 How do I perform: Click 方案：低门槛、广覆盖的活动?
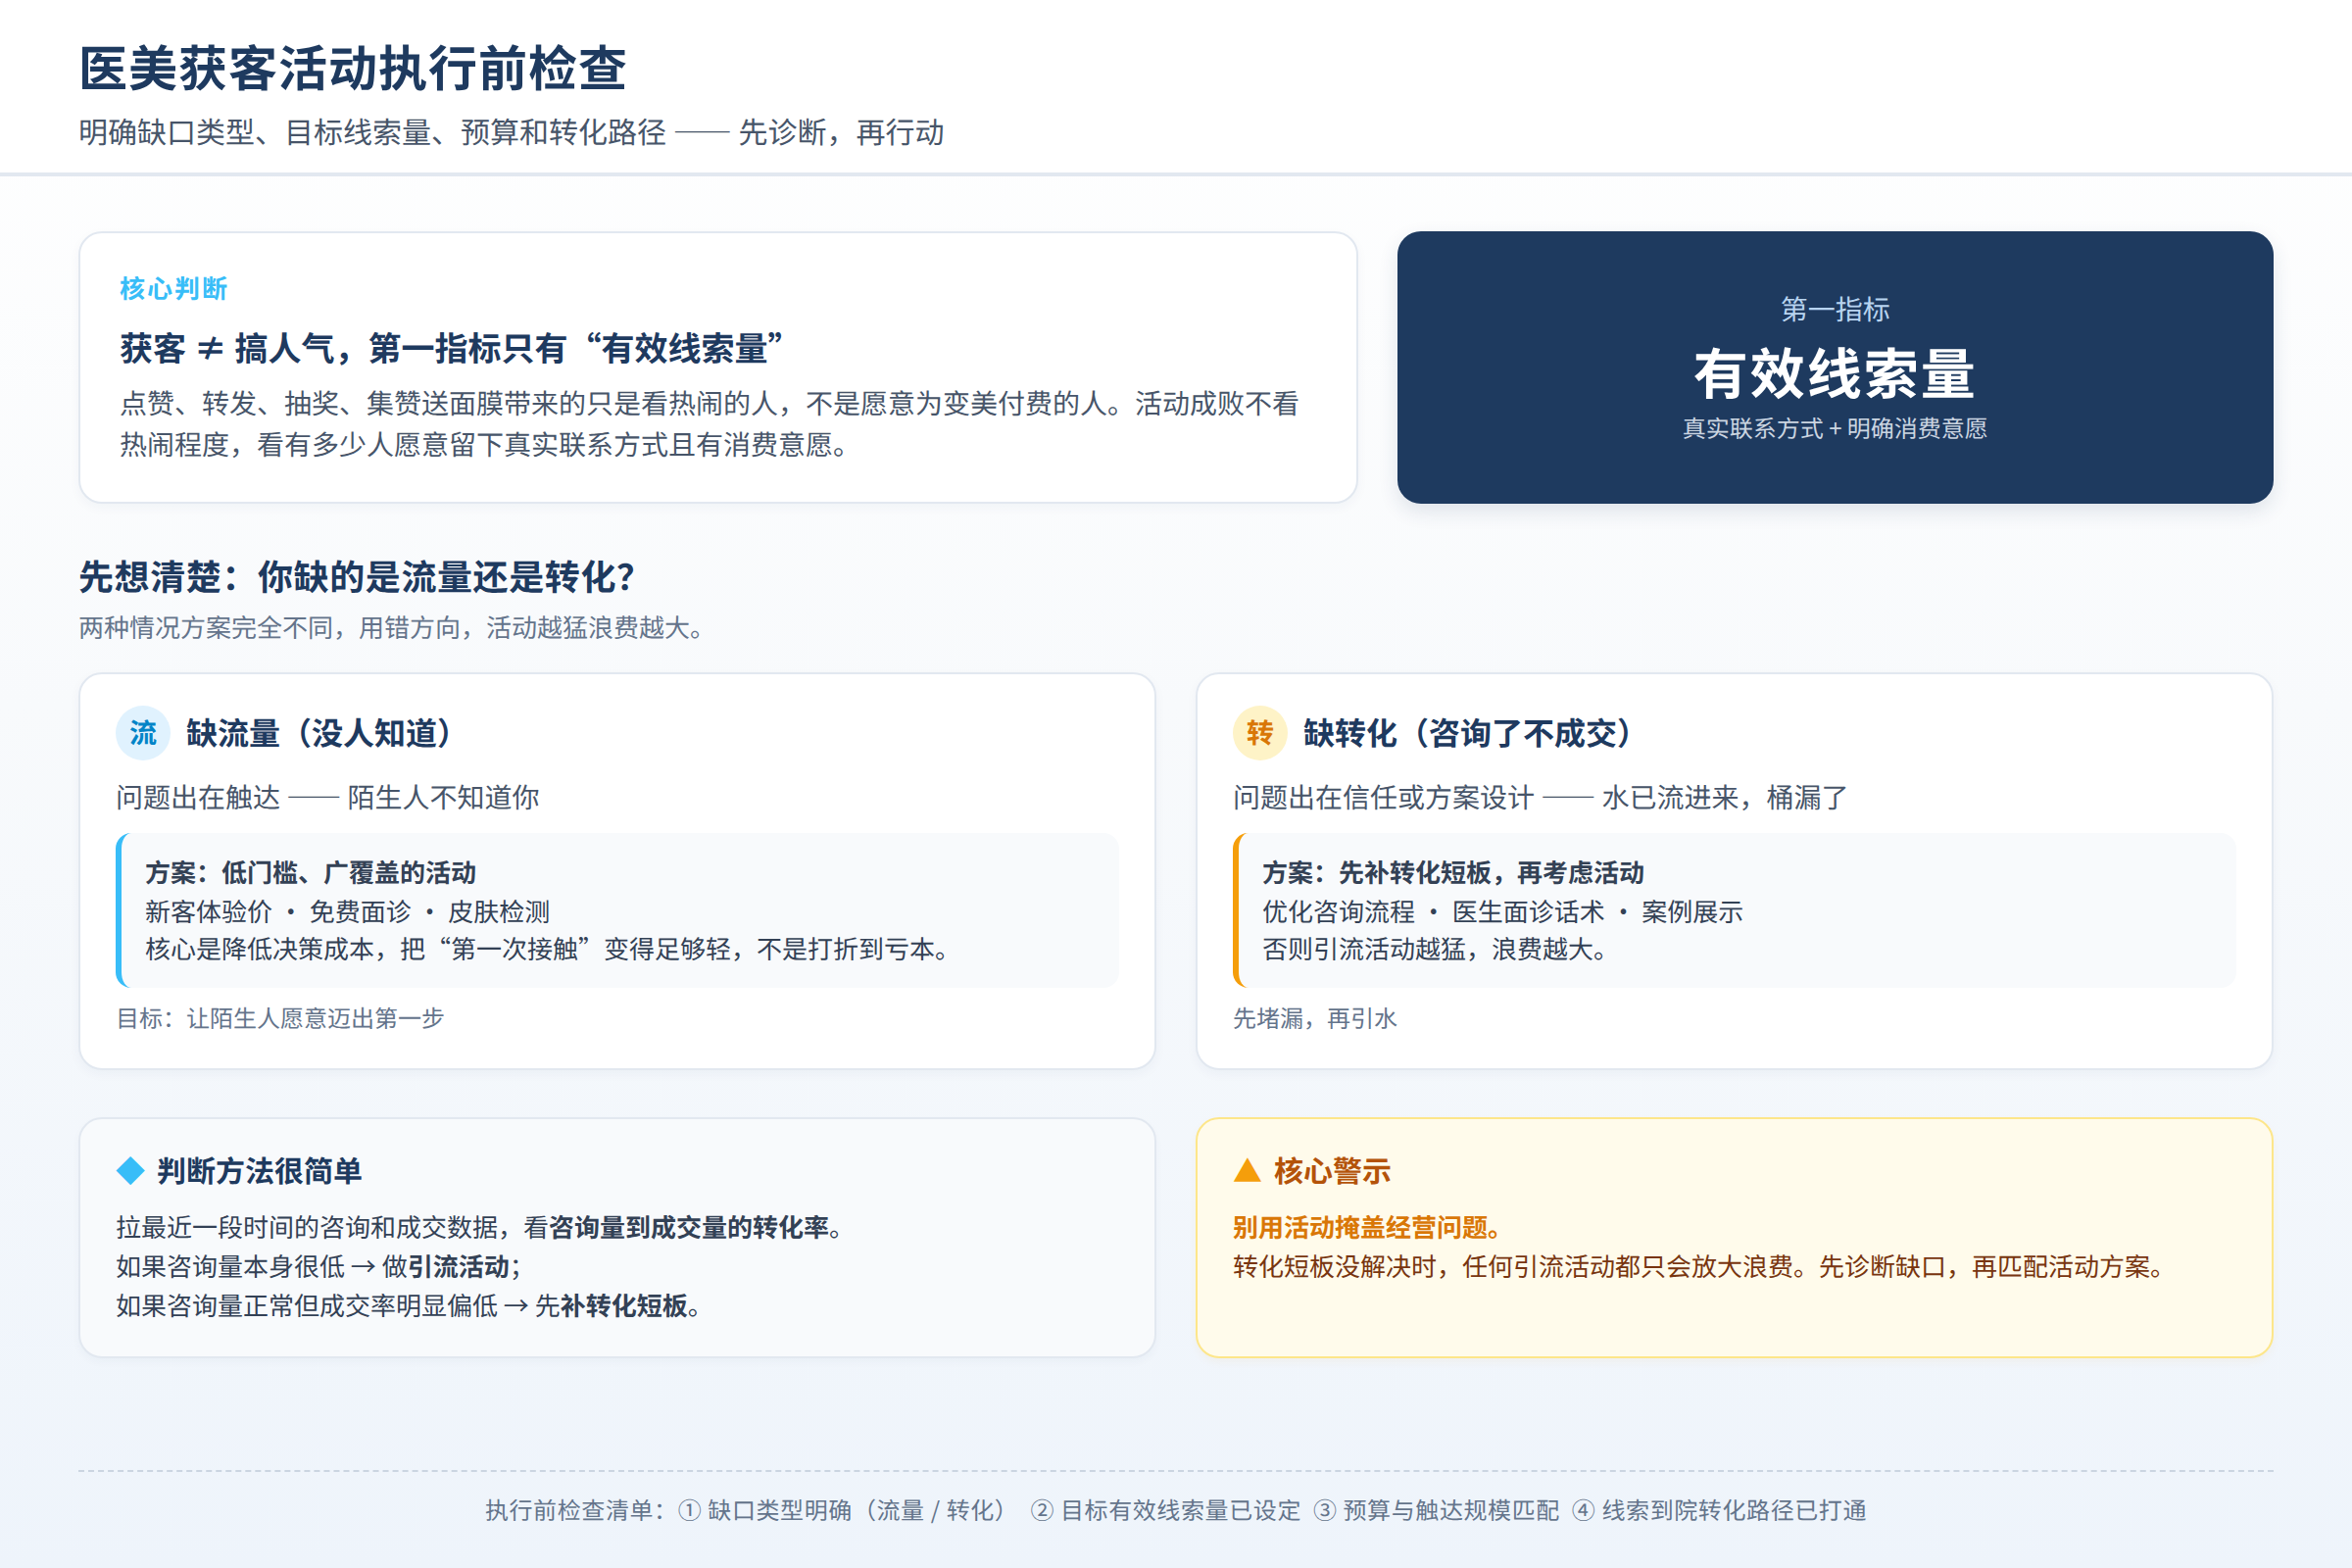tap(310, 873)
